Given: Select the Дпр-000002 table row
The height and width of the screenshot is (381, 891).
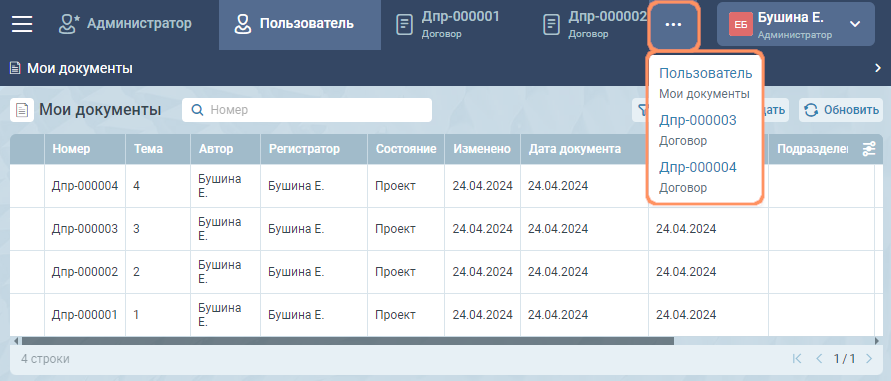Looking at the screenshot, I should click(442, 272).
